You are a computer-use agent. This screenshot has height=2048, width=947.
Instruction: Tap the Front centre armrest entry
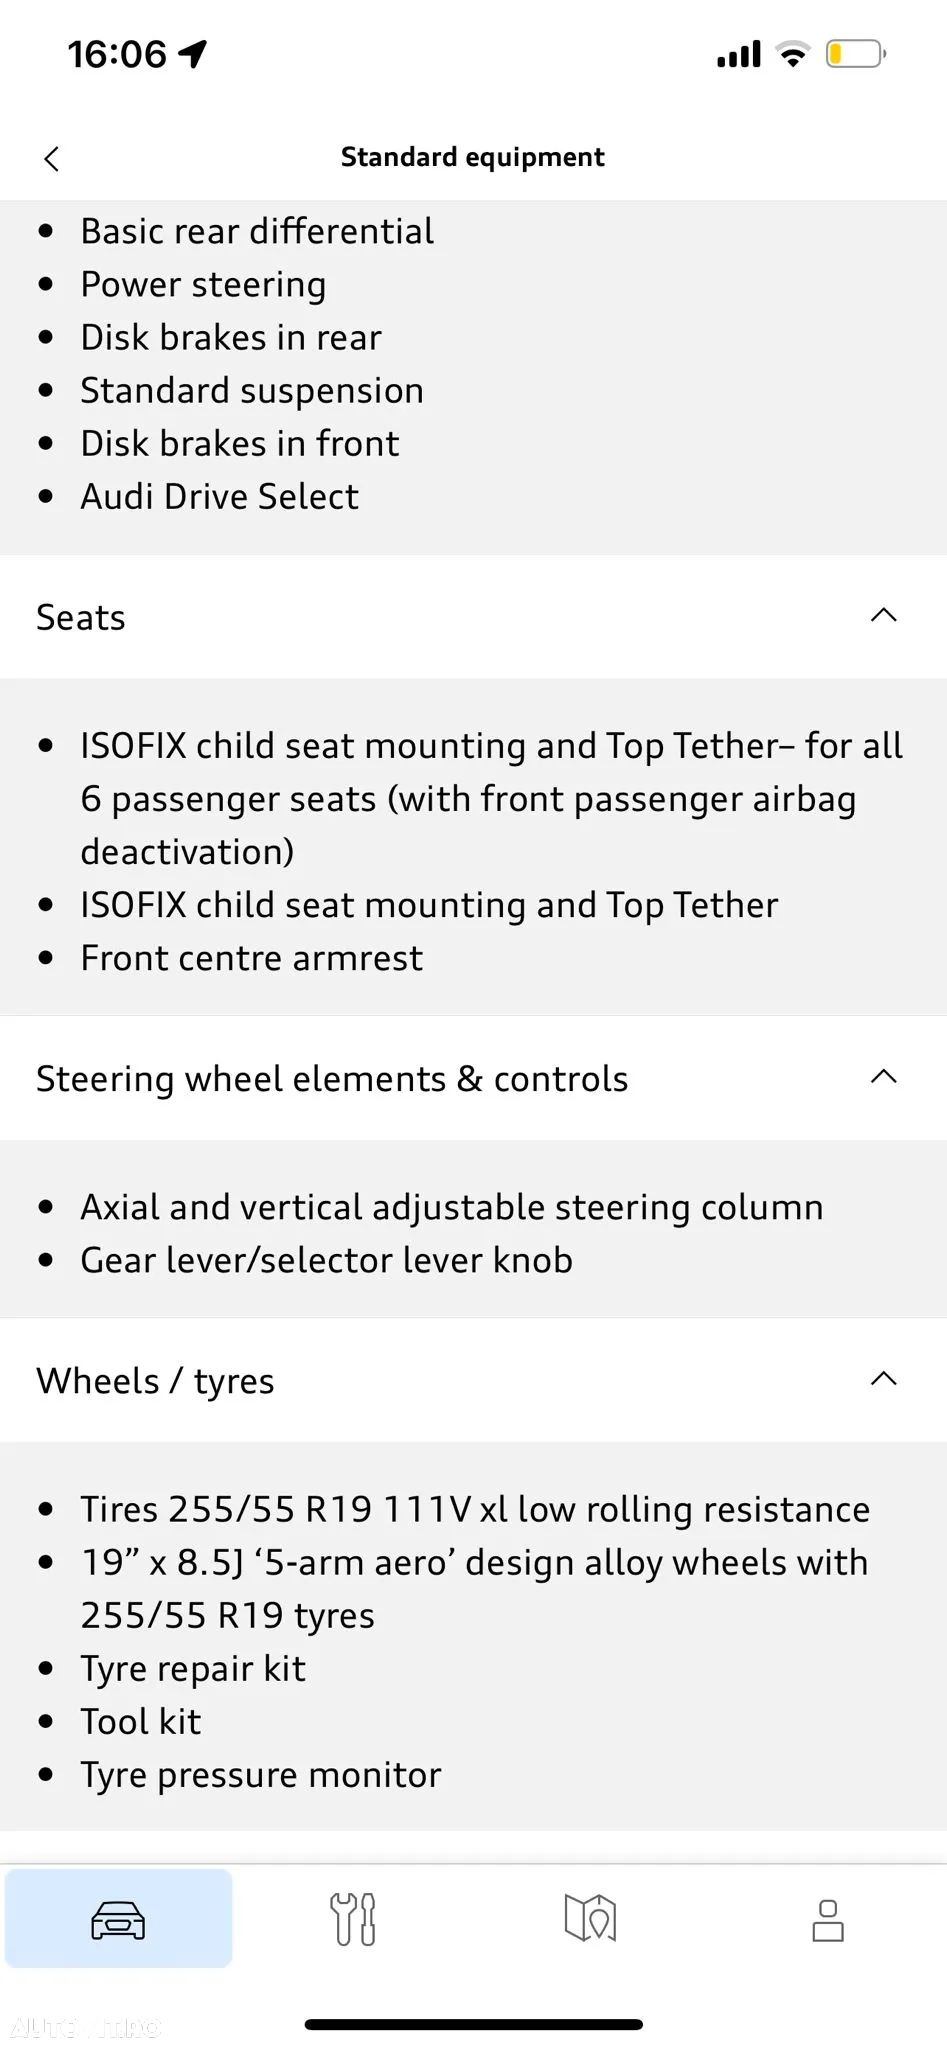tap(251, 958)
